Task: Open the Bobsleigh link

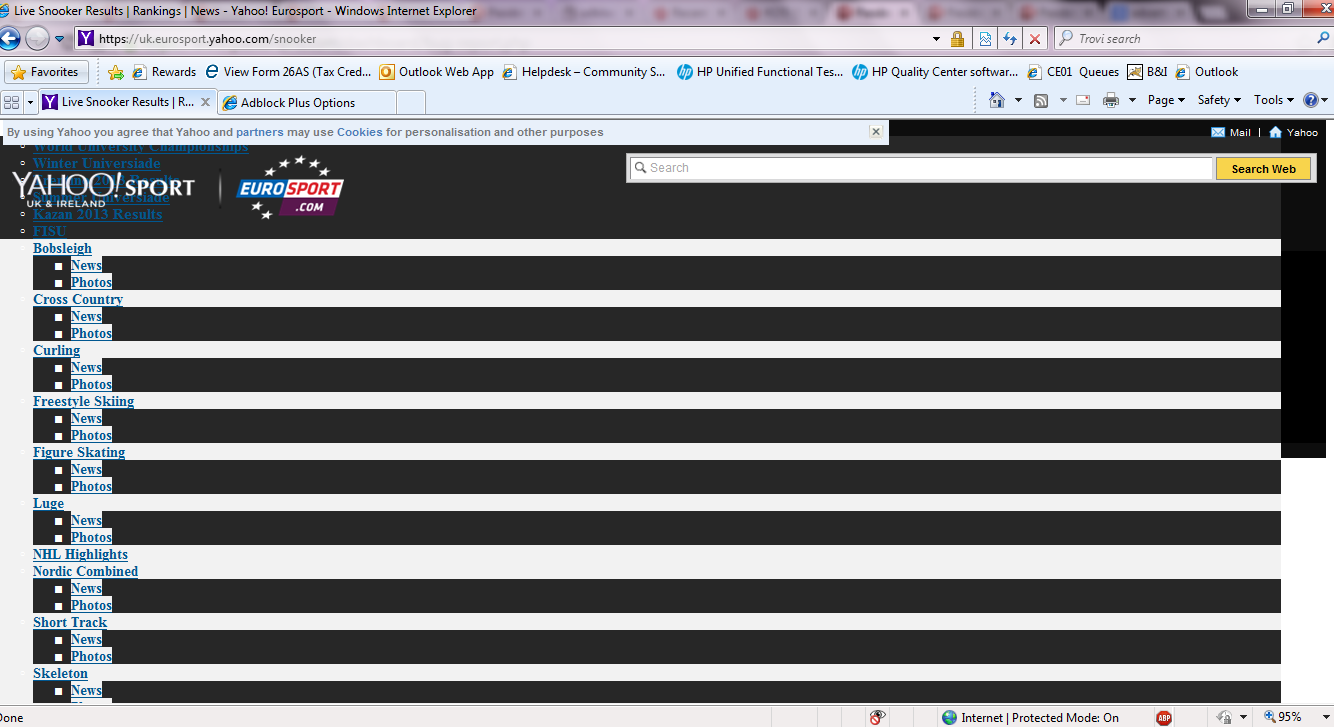Action: pyautogui.click(x=62, y=248)
